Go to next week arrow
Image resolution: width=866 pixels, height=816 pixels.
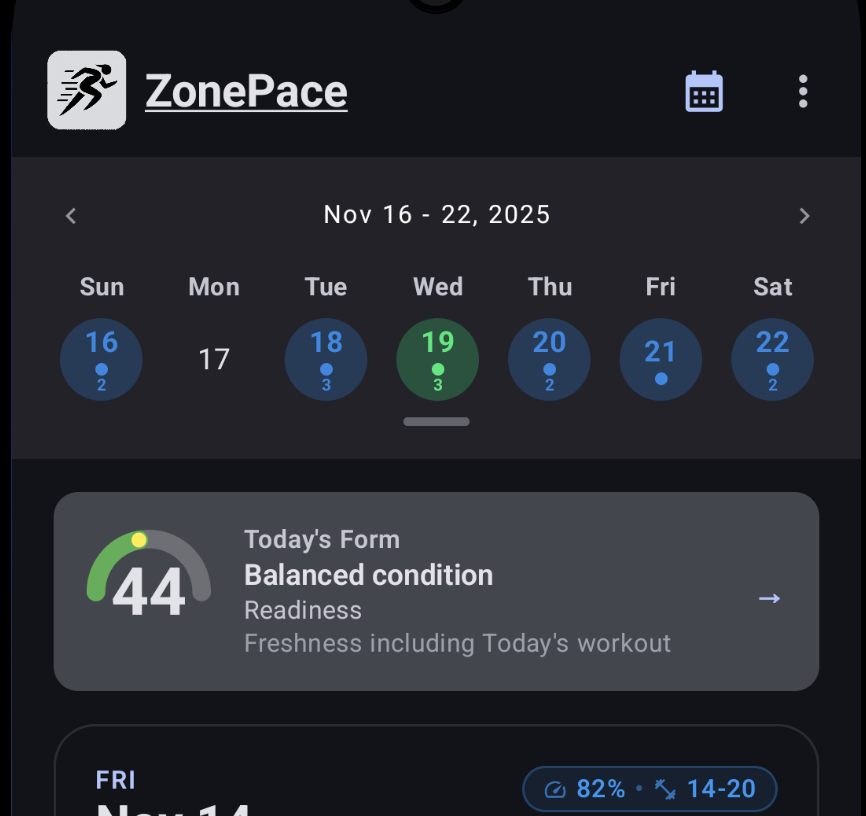tap(804, 215)
